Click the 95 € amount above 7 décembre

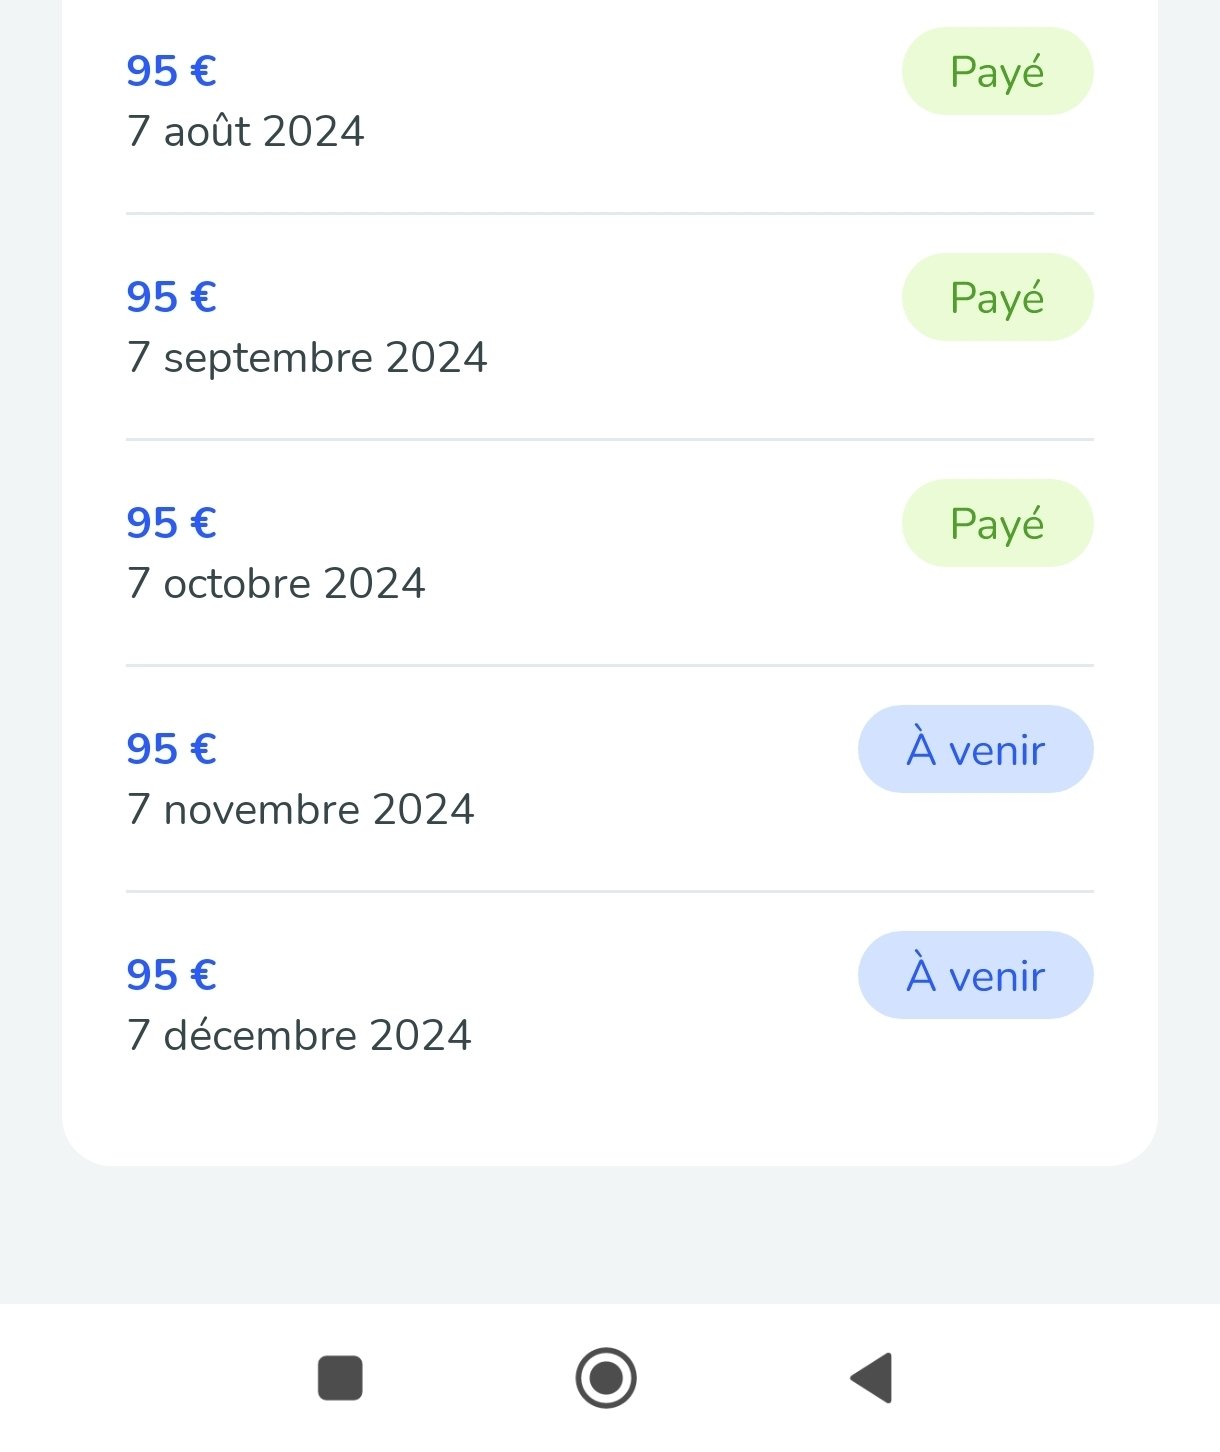(171, 975)
